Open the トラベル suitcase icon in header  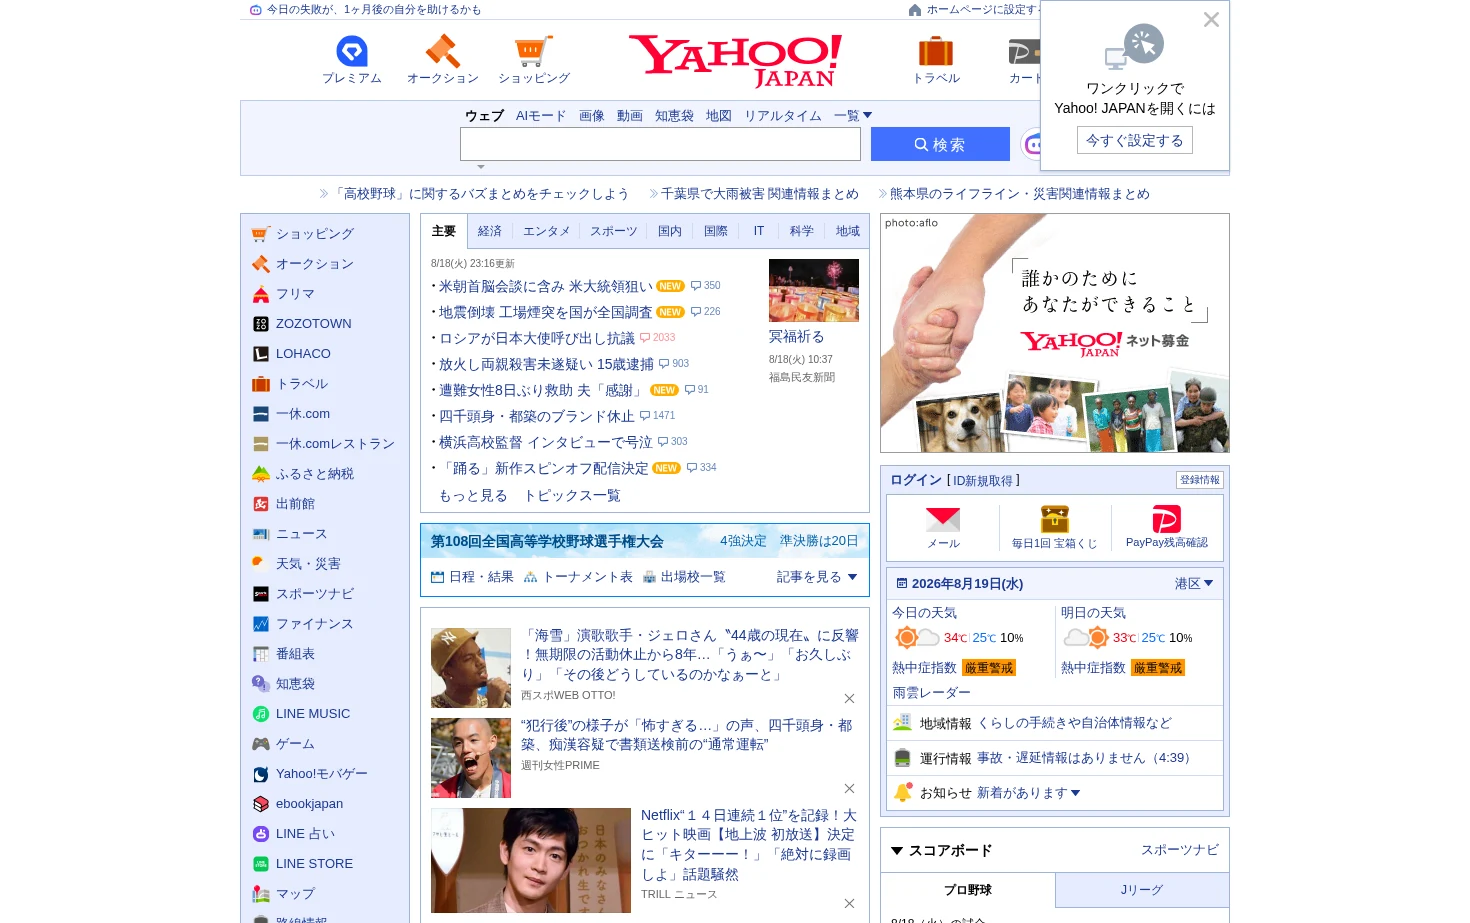[x=936, y=51]
